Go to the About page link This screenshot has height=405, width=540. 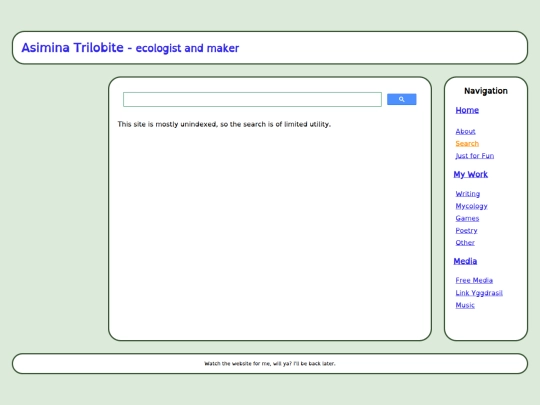tap(465, 132)
